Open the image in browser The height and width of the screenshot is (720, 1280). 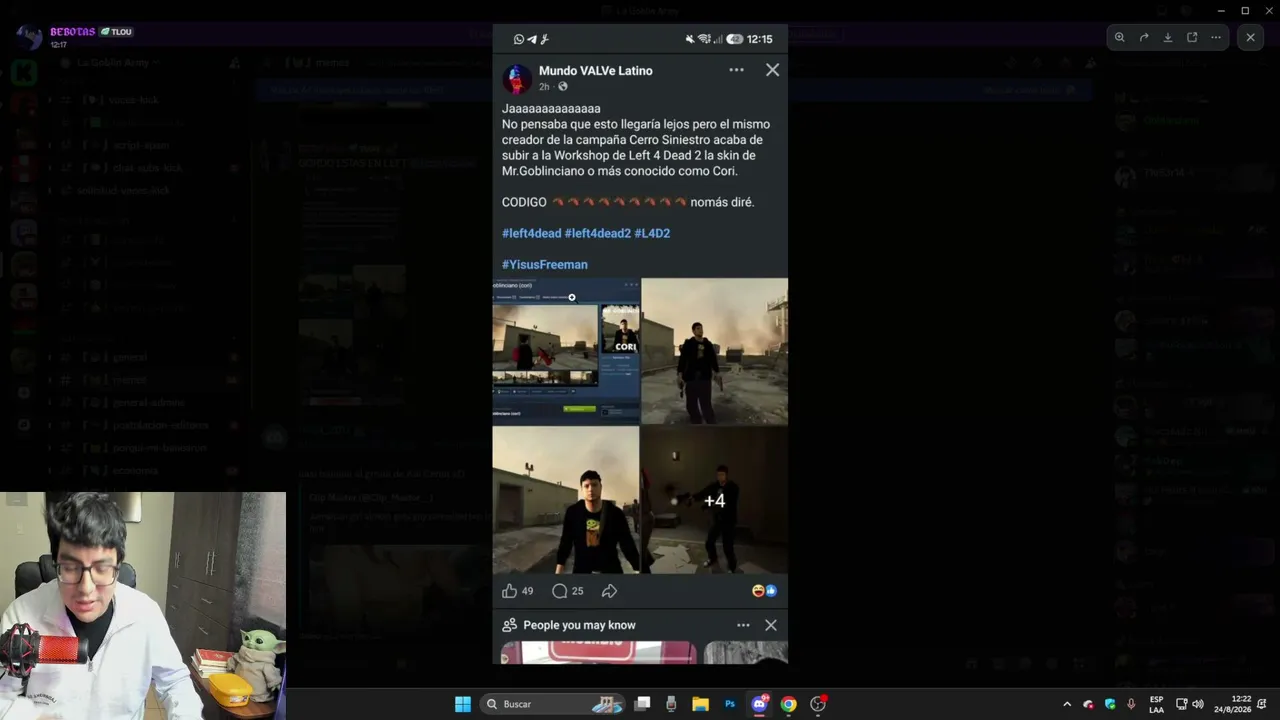(x=1192, y=37)
